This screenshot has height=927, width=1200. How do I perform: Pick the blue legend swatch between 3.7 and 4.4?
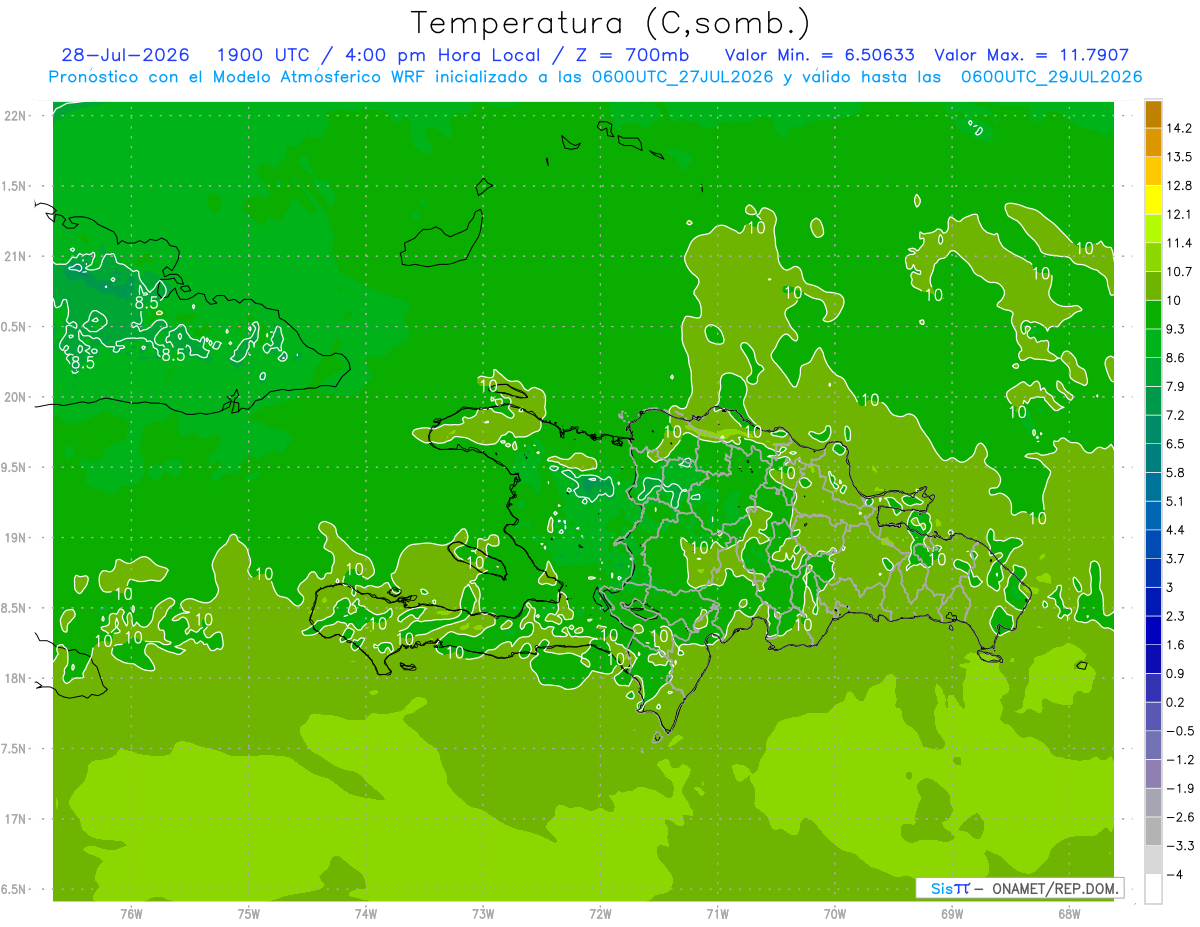(1153, 544)
